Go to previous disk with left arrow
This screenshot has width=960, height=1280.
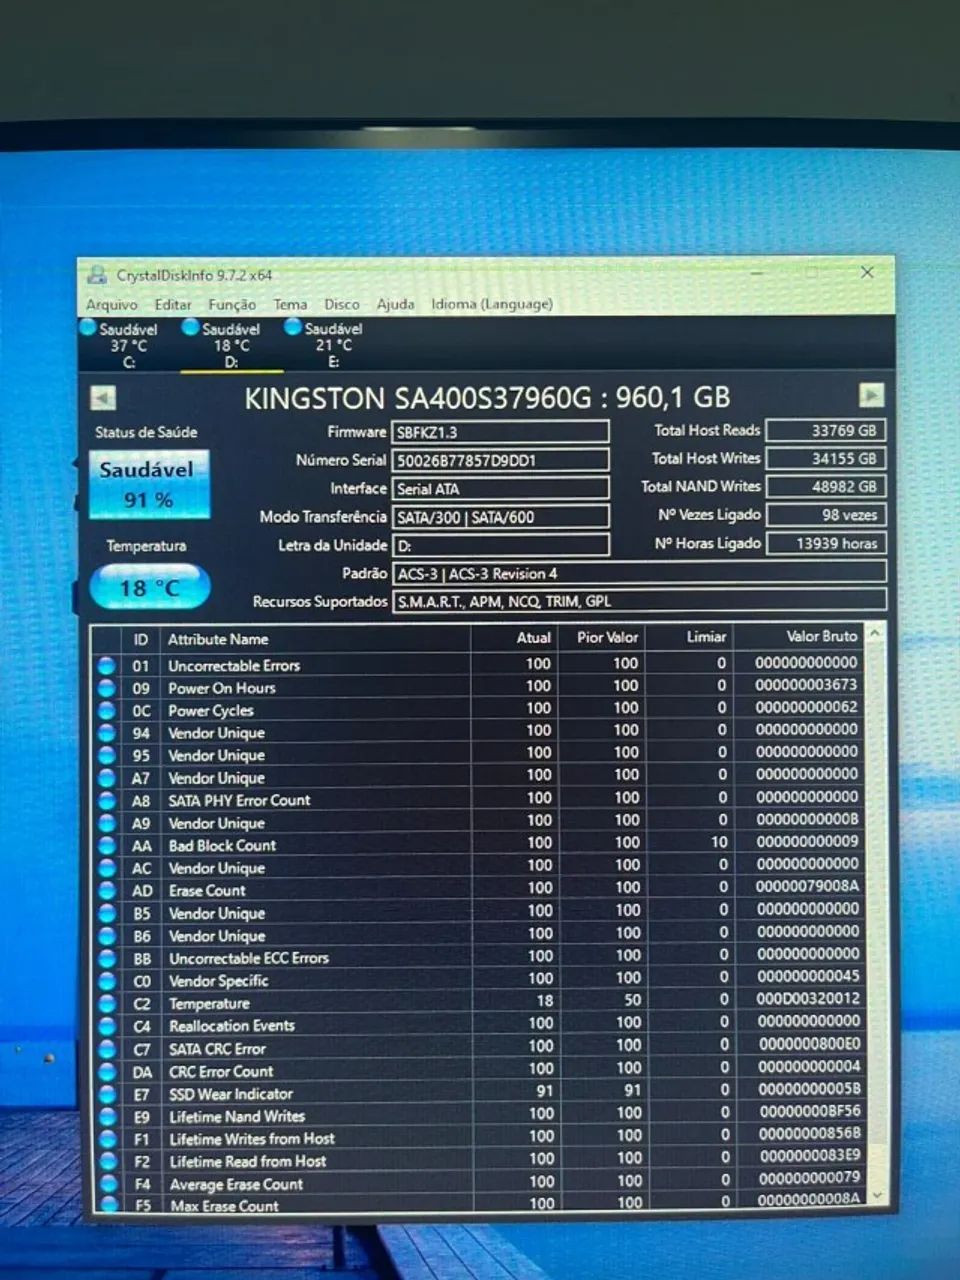(x=103, y=398)
